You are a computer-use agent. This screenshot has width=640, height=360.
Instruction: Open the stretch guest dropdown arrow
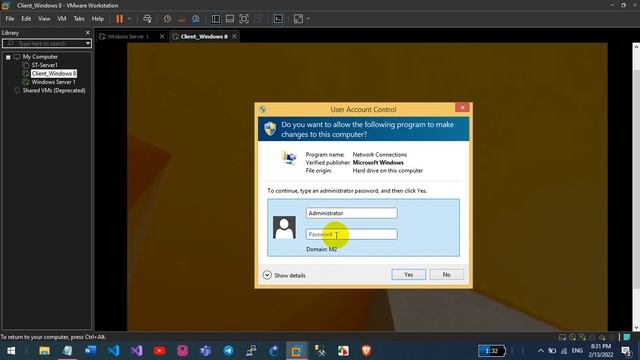click(x=308, y=19)
